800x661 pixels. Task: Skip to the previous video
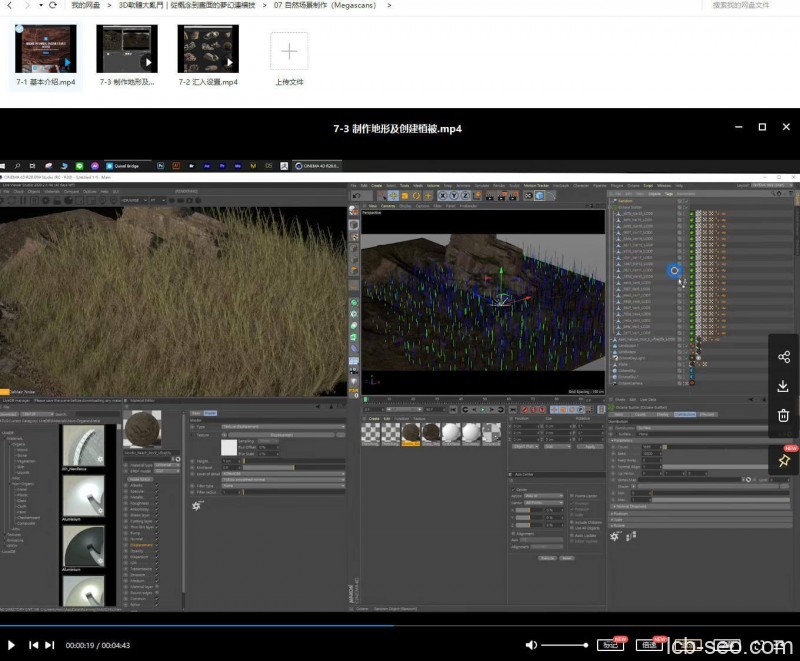(x=33, y=645)
